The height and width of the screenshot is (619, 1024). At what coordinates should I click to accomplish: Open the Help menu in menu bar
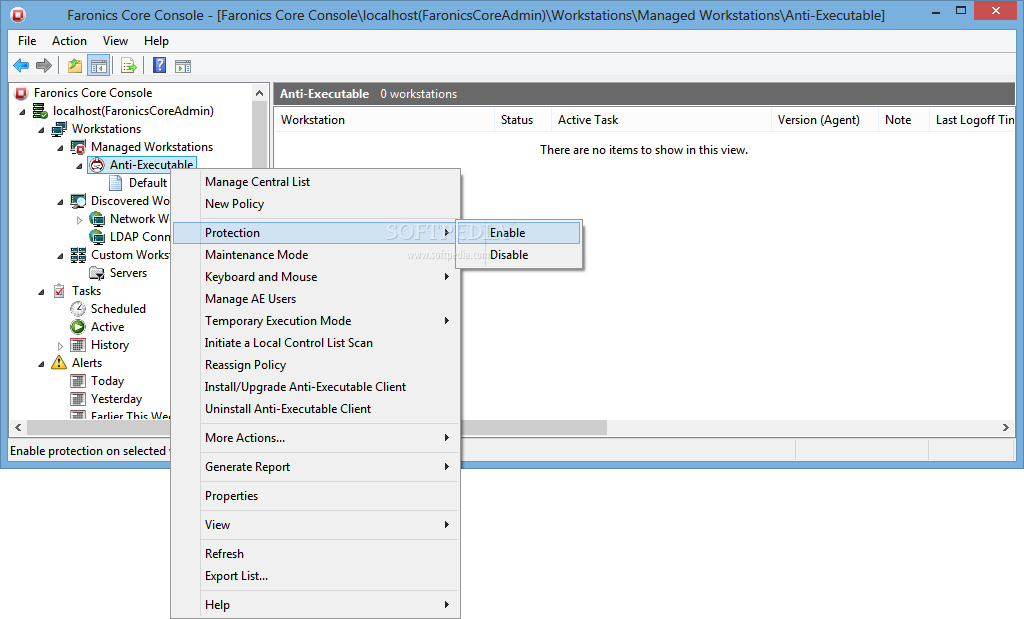tap(156, 40)
